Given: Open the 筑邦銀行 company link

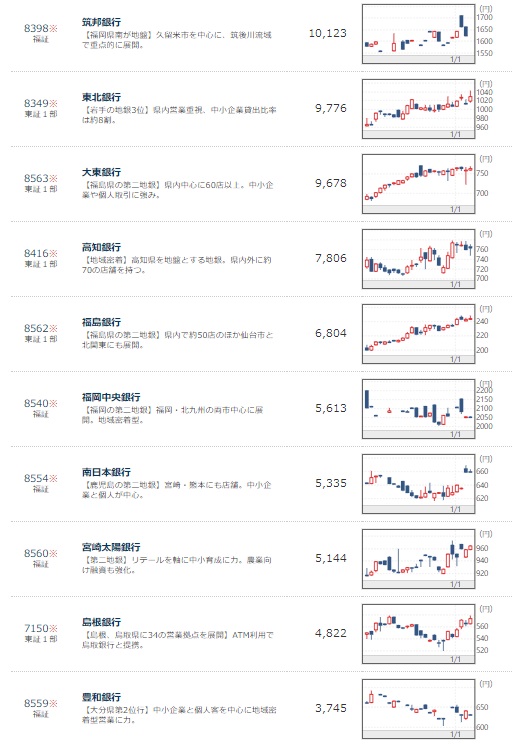Looking at the screenshot, I should pyautogui.click(x=101, y=22).
